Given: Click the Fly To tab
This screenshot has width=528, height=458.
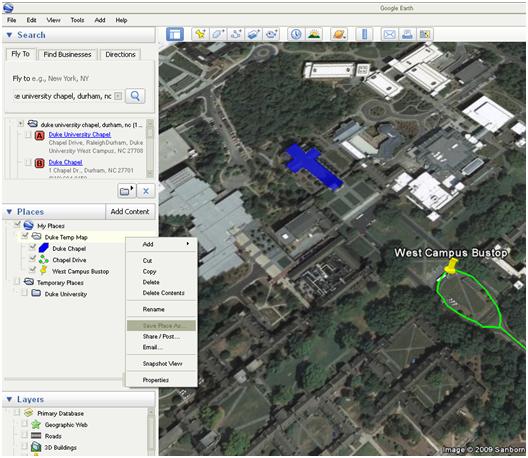Looking at the screenshot, I should 21,54.
